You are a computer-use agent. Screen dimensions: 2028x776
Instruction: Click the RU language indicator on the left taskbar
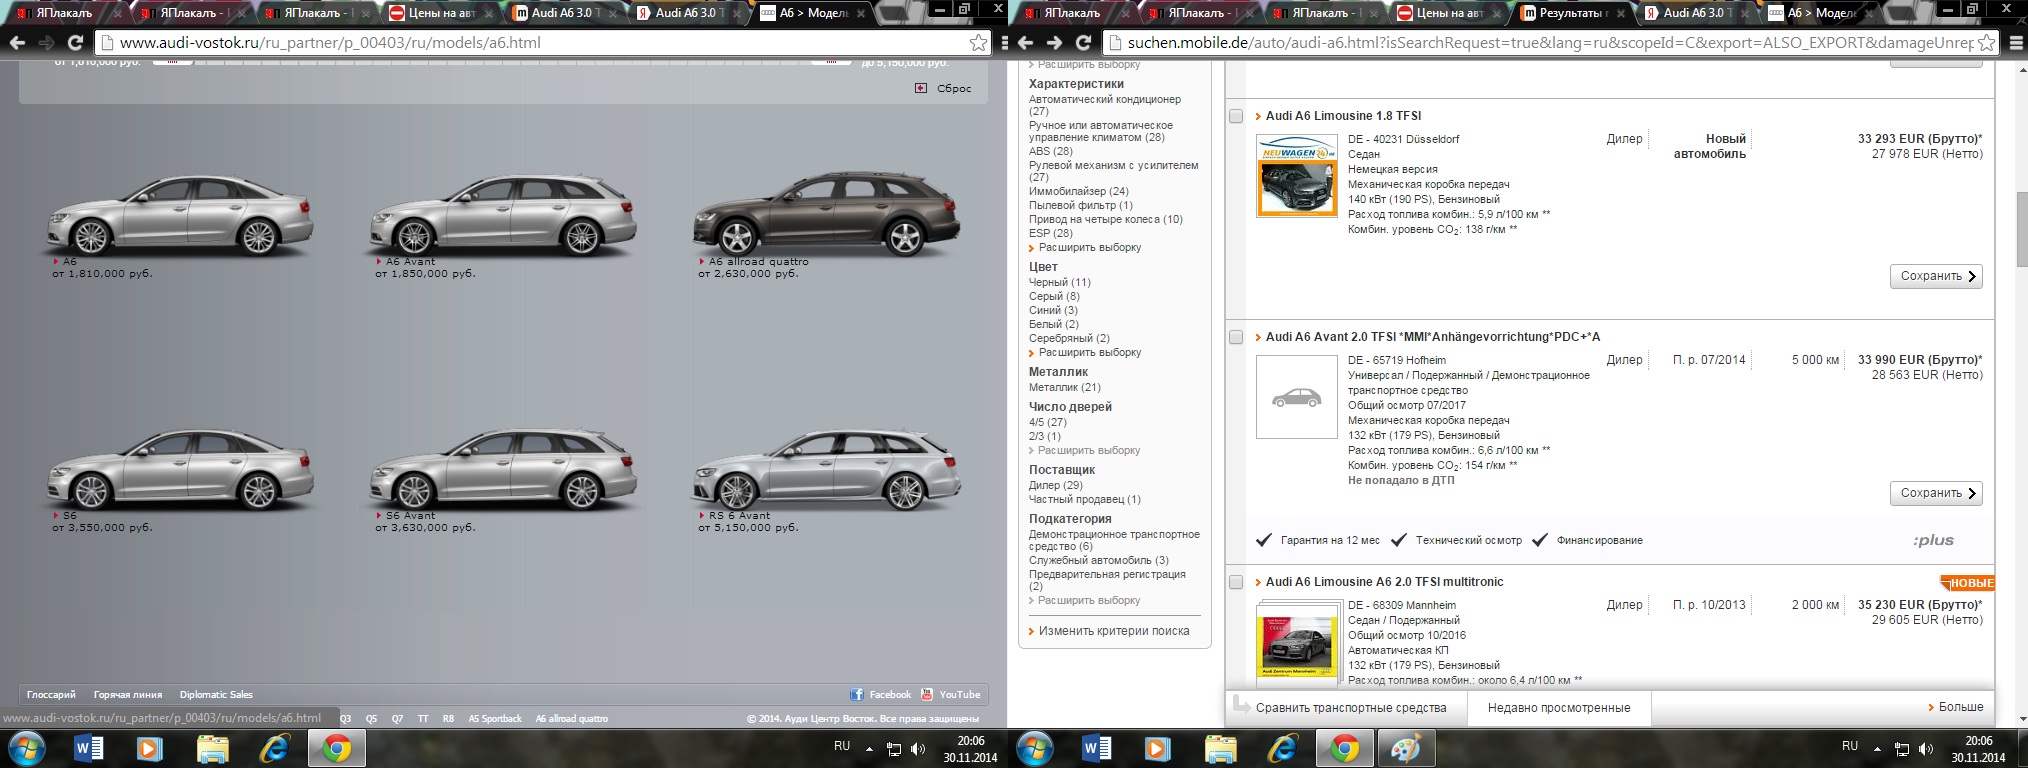click(x=842, y=746)
